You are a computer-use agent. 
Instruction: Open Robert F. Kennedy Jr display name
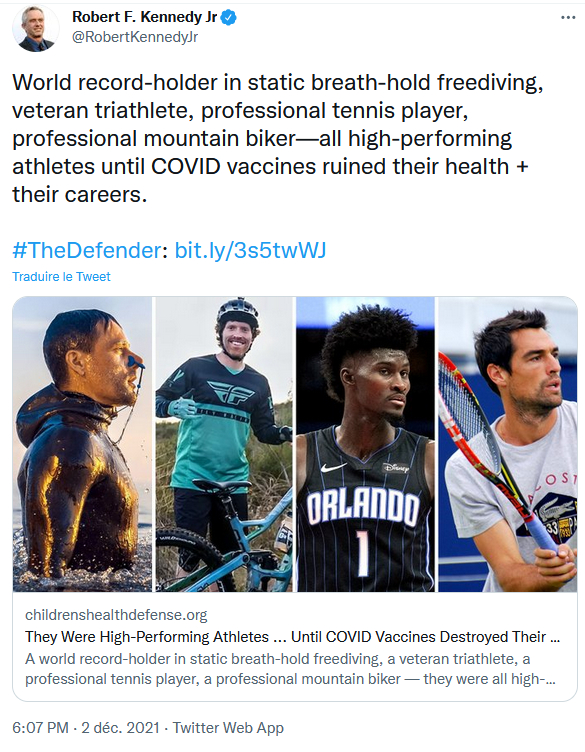pos(145,17)
